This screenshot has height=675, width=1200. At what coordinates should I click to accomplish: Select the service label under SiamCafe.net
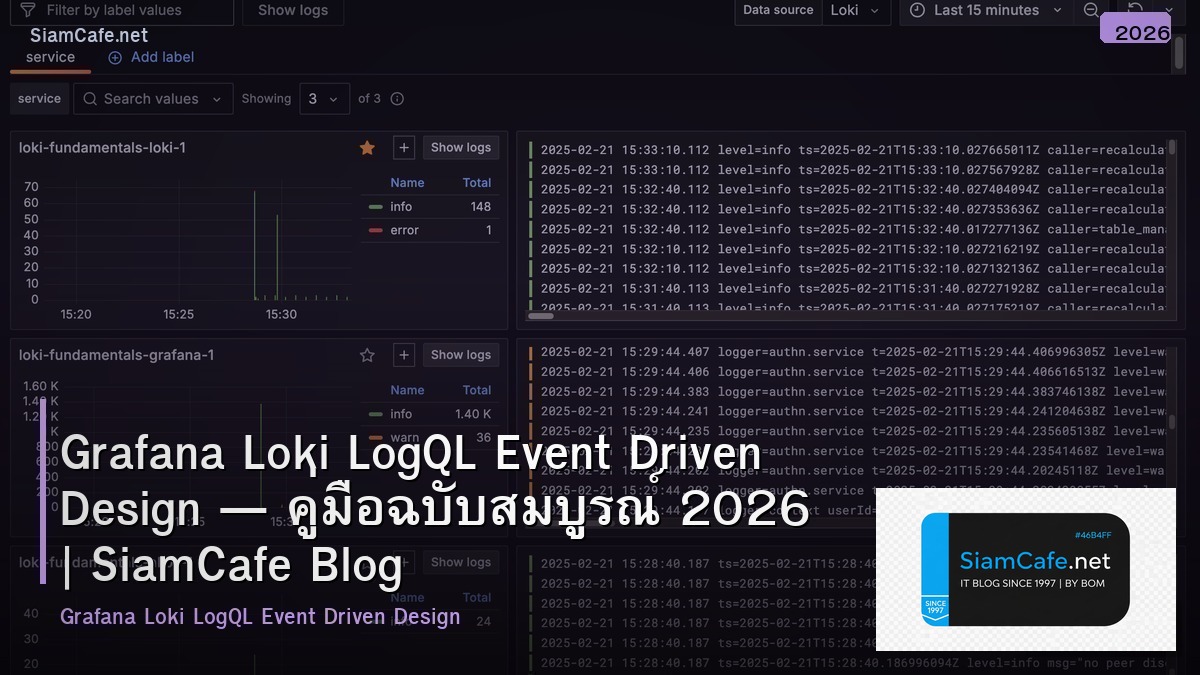pos(50,57)
